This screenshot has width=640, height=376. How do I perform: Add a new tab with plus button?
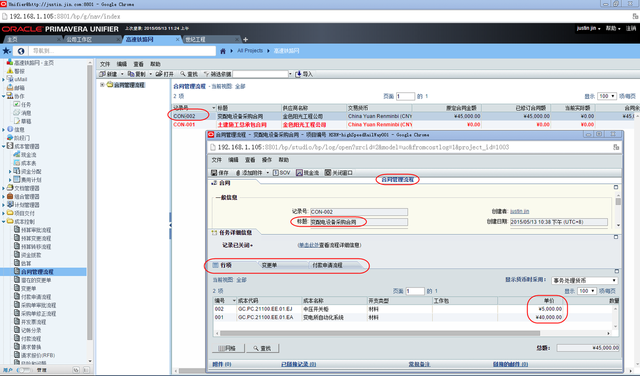pos(245,40)
